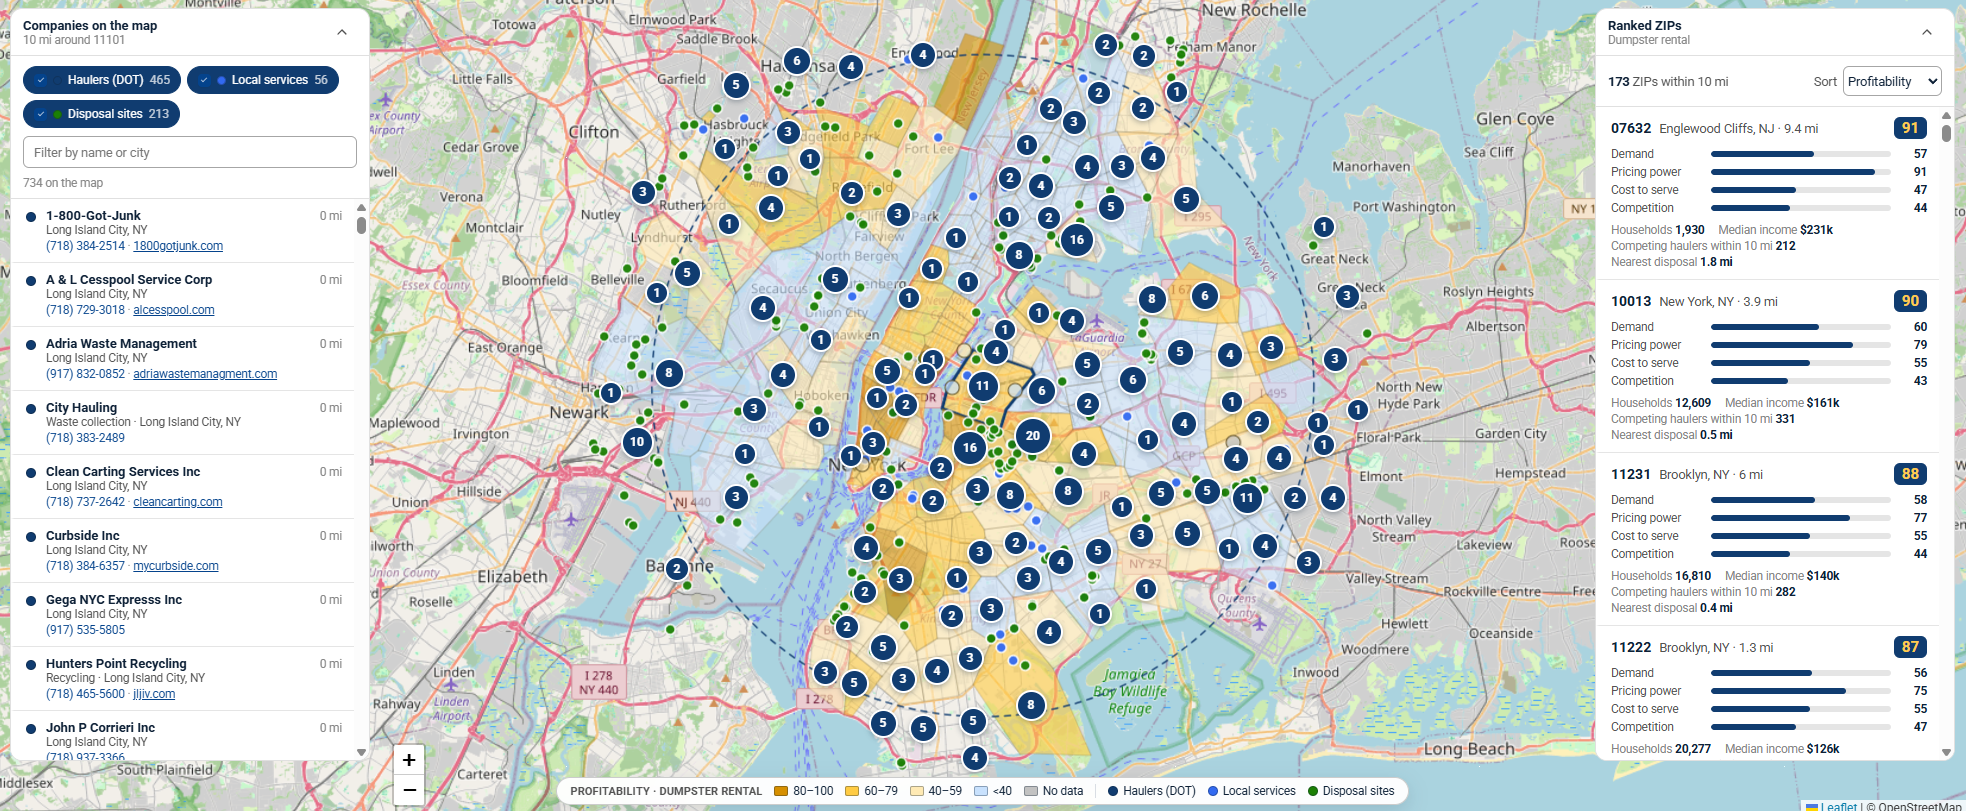
Task: Click the Demand bar for 10013
Action: 1800,327
